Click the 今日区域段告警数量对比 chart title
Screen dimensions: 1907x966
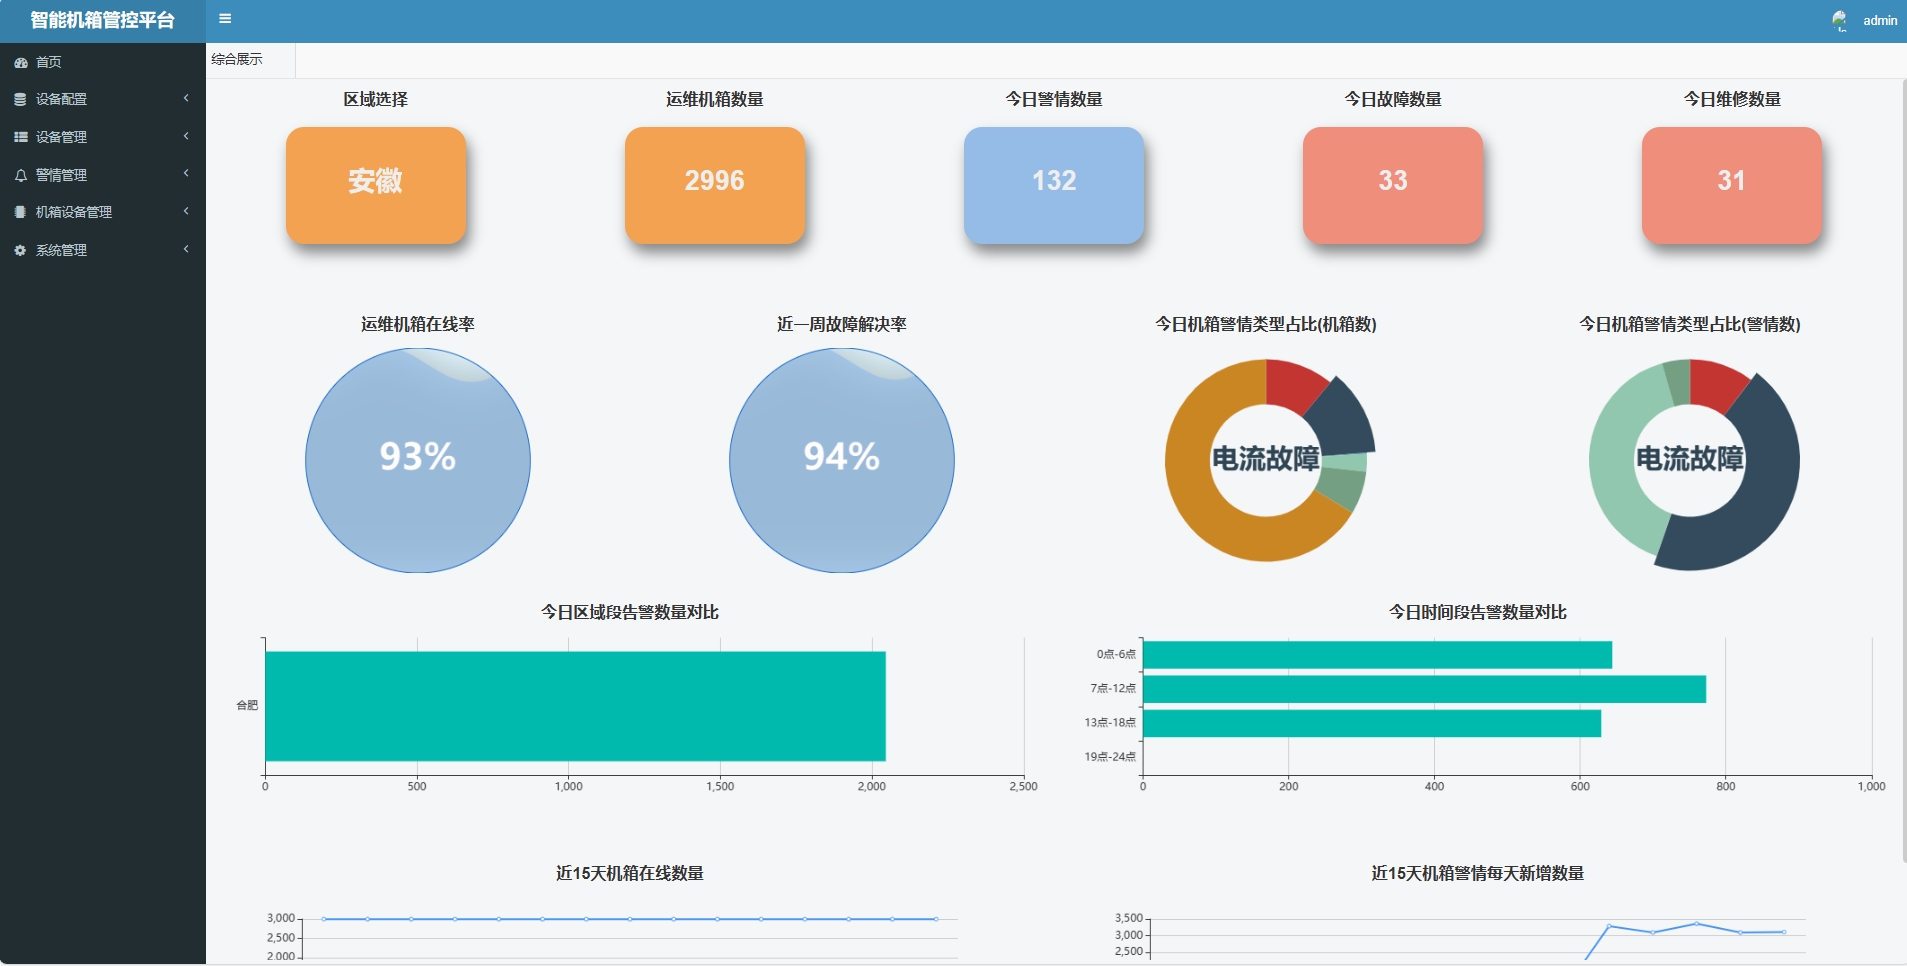pos(630,612)
